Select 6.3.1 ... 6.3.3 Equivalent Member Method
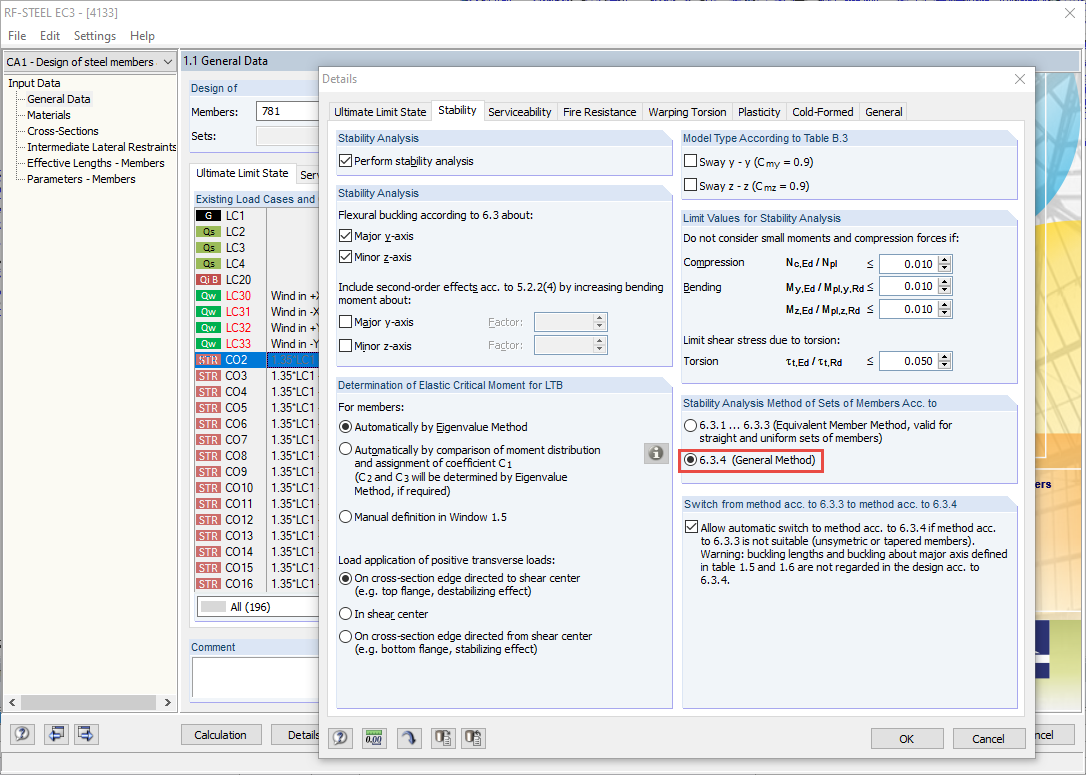The height and width of the screenshot is (775, 1086). [691, 425]
